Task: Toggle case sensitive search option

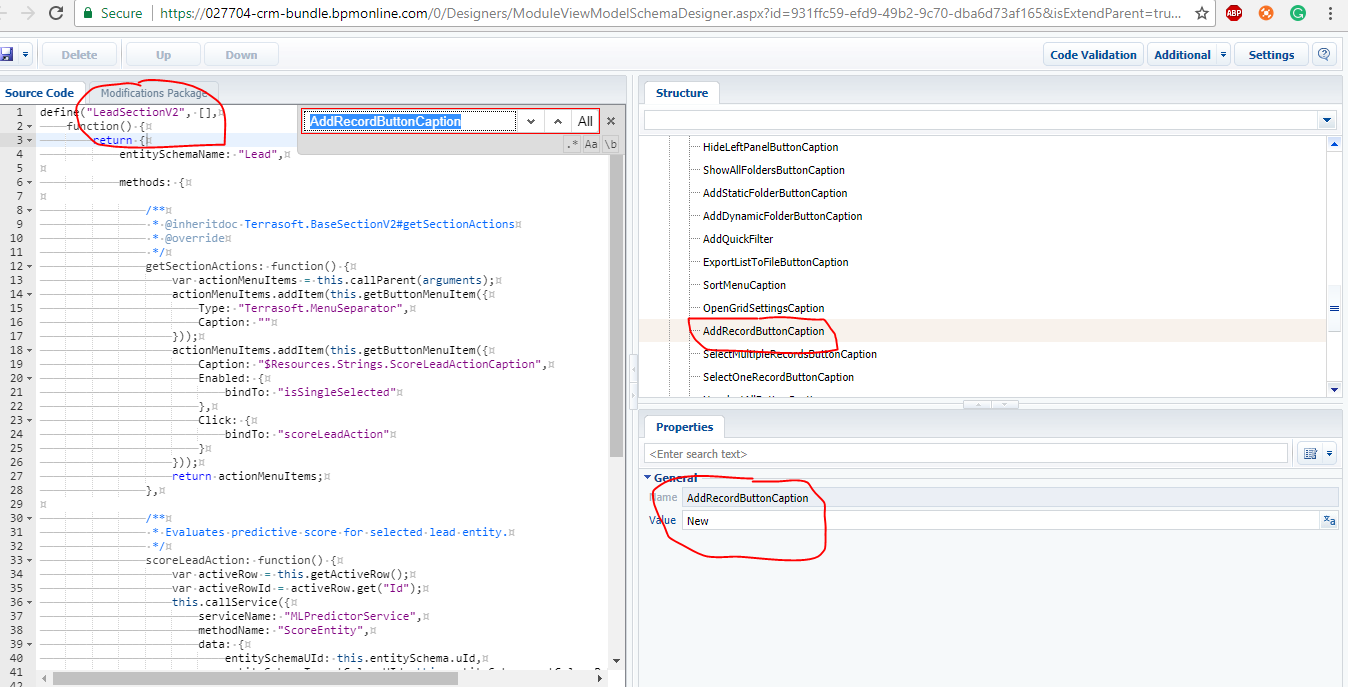Action: 591,145
